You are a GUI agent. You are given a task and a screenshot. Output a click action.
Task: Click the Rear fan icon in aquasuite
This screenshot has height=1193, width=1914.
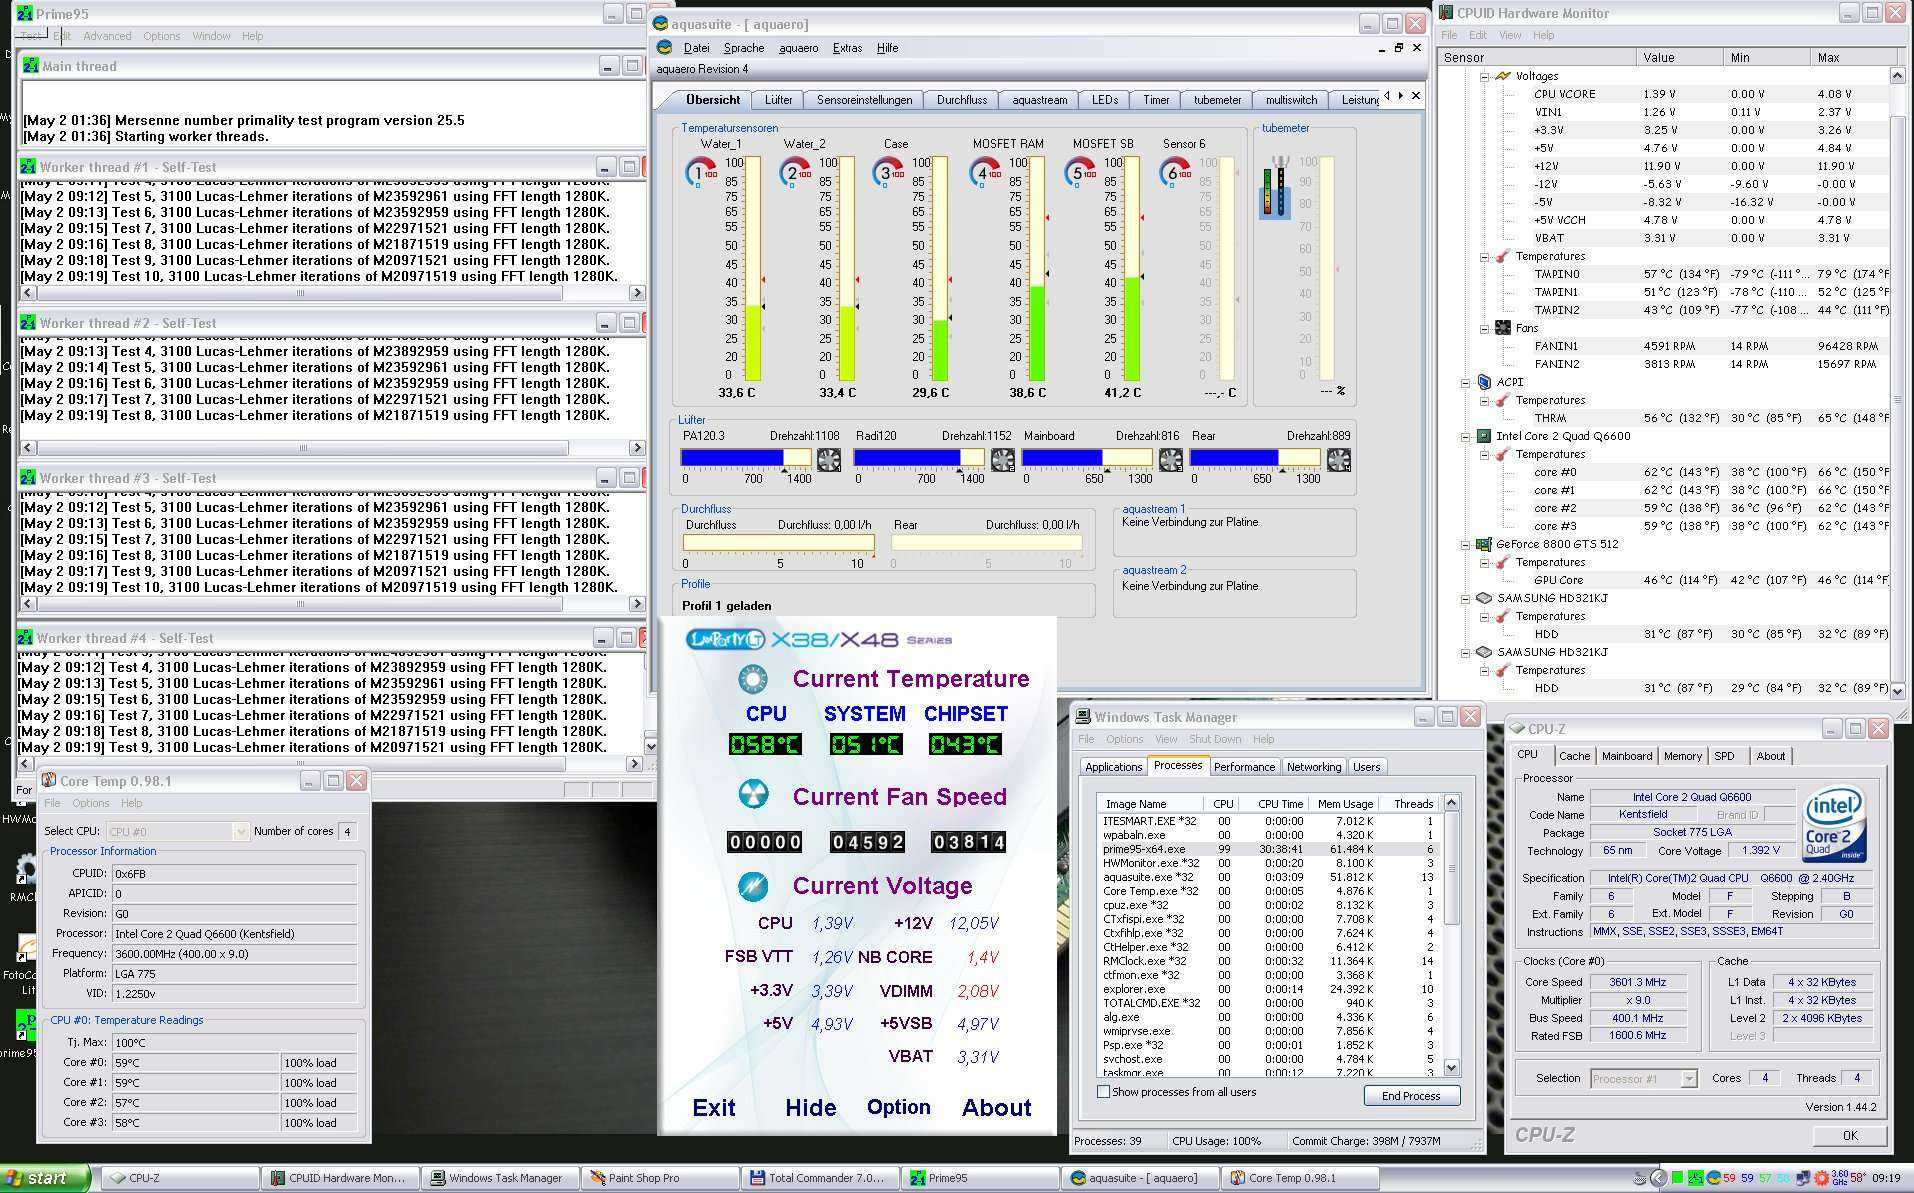[1338, 459]
